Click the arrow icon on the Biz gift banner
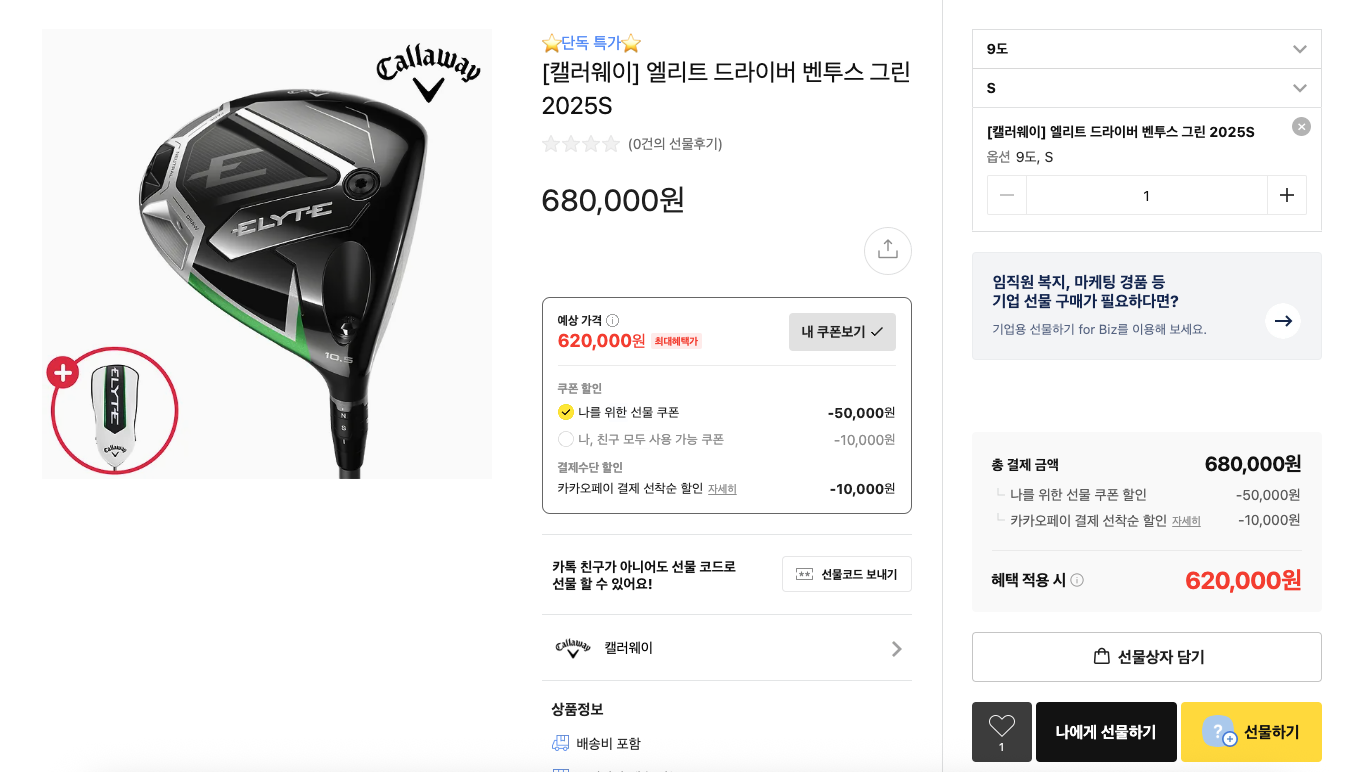This screenshot has width=1346, height=772. point(1282,321)
